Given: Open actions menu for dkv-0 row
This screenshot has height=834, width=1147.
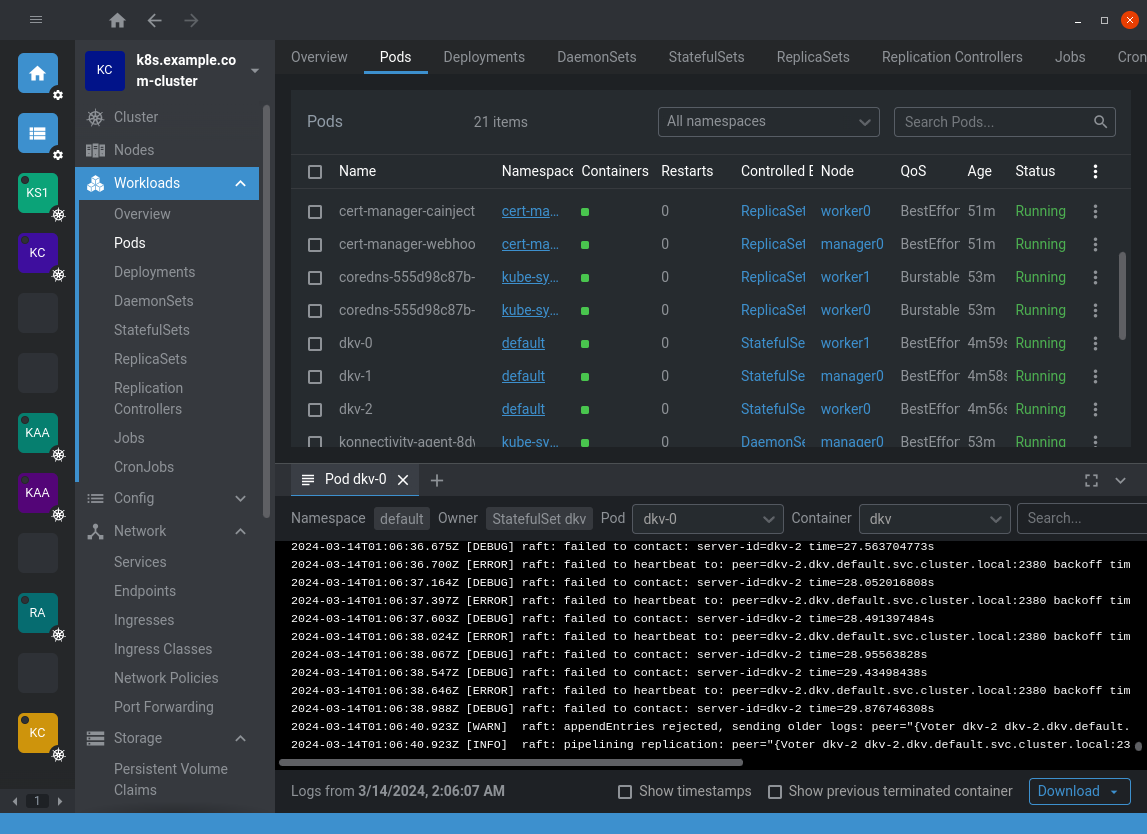Looking at the screenshot, I should click(x=1095, y=343).
